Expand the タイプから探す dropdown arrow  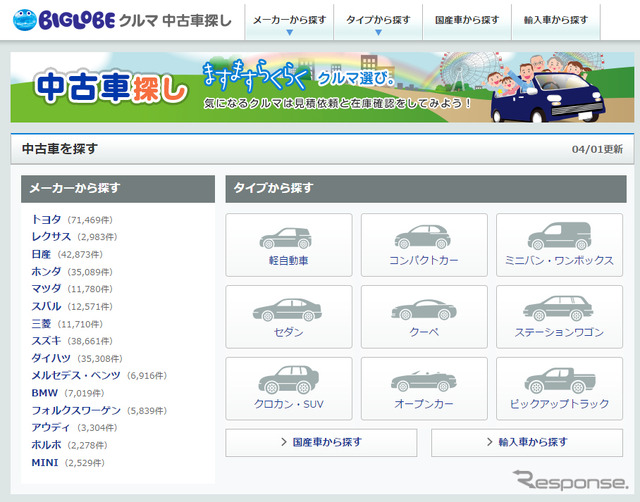[378, 32]
